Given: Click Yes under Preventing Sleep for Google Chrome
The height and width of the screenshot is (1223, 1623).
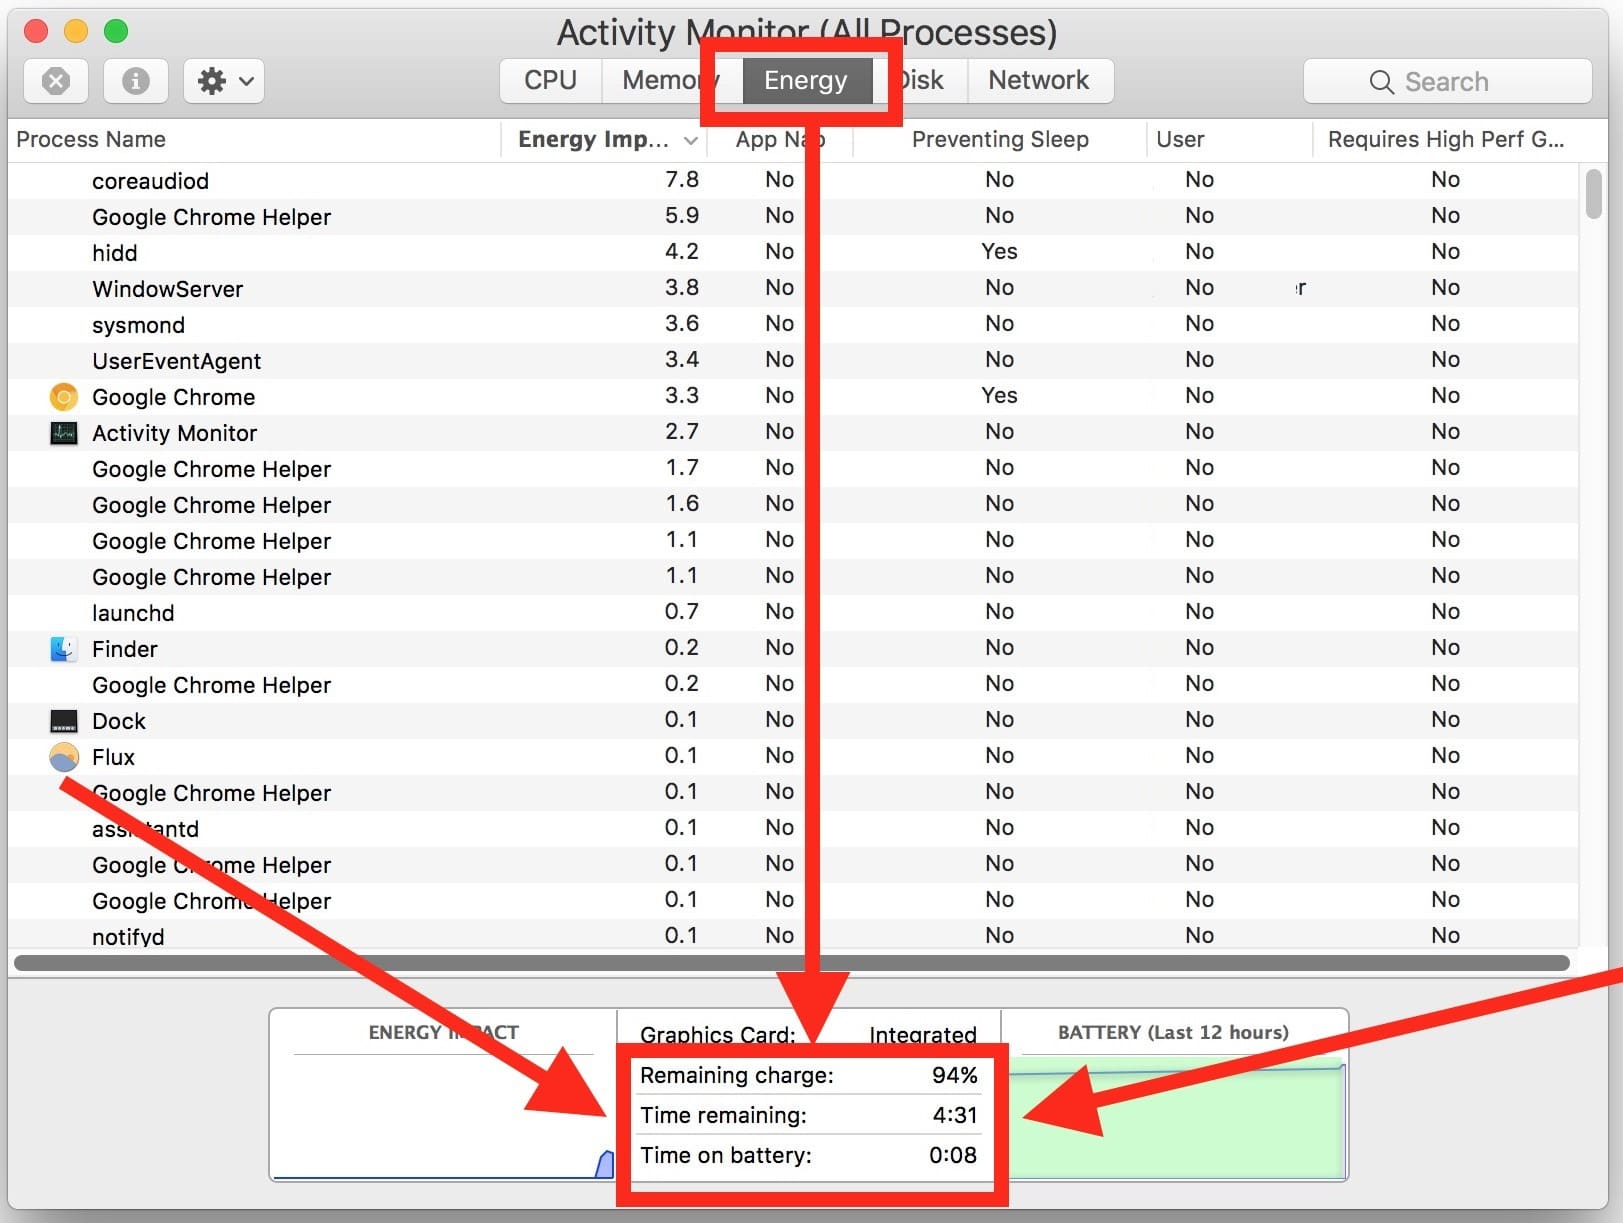Looking at the screenshot, I should 999,395.
